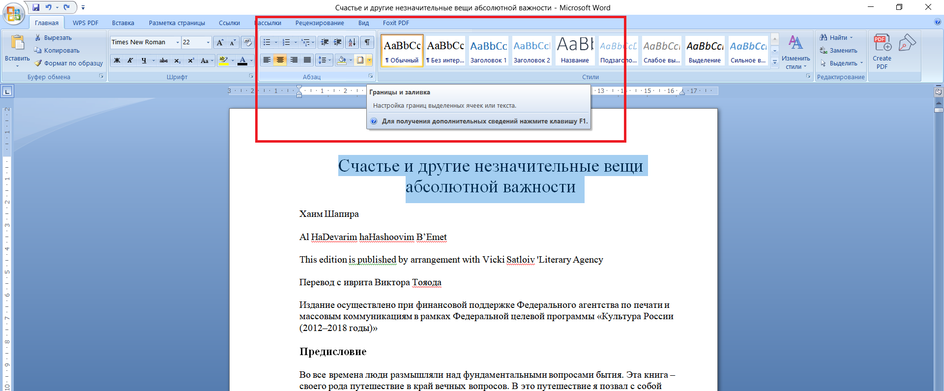Toggle strikethrough abc formatting
Image resolution: width=944 pixels, height=391 pixels.
click(x=164, y=60)
